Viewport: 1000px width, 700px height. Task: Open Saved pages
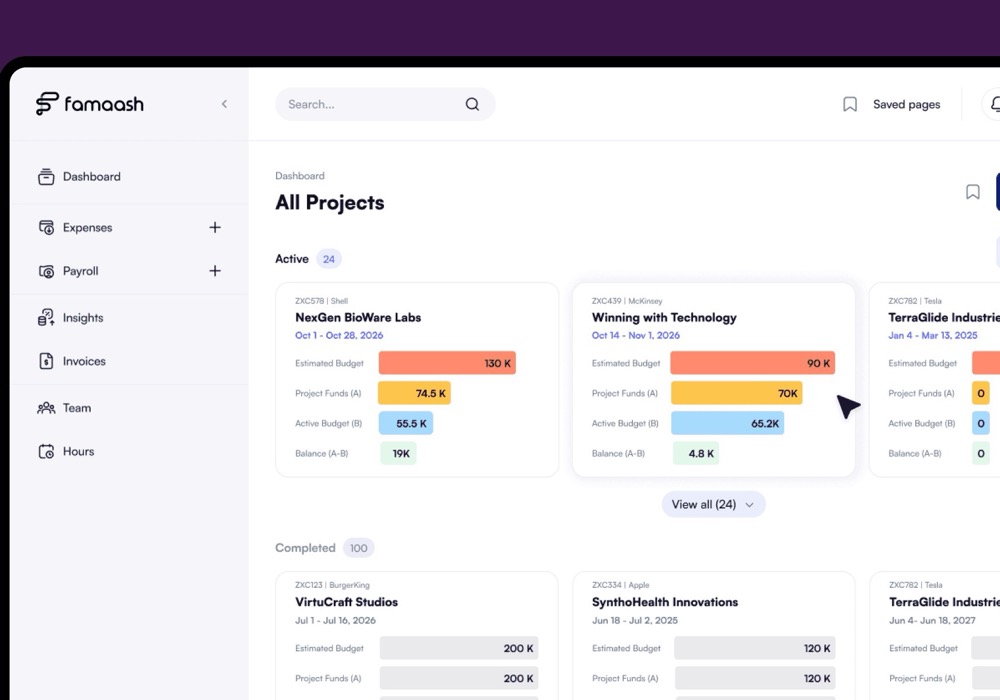click(906, 104)
